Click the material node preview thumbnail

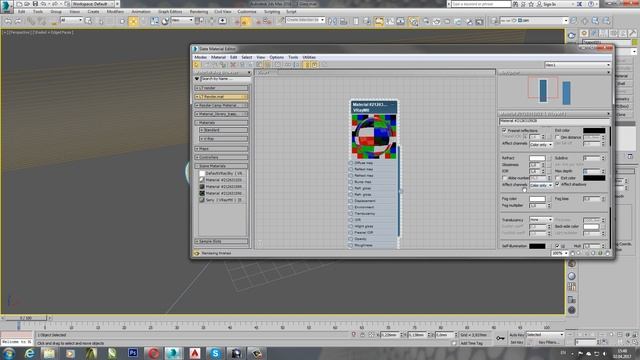pos(374,136)
